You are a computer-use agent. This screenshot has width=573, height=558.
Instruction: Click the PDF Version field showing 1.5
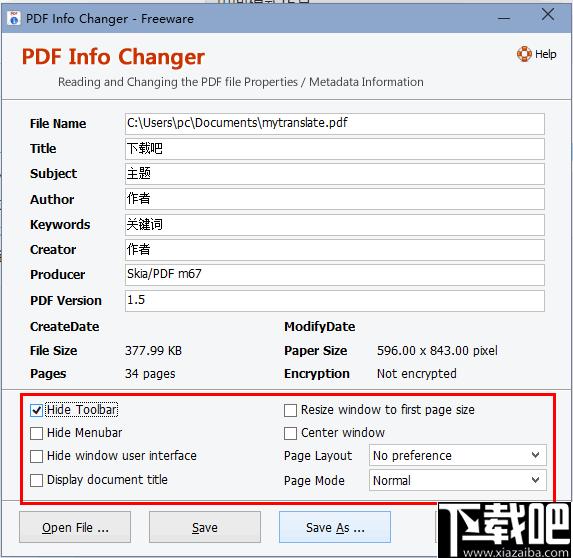[334, 301]
